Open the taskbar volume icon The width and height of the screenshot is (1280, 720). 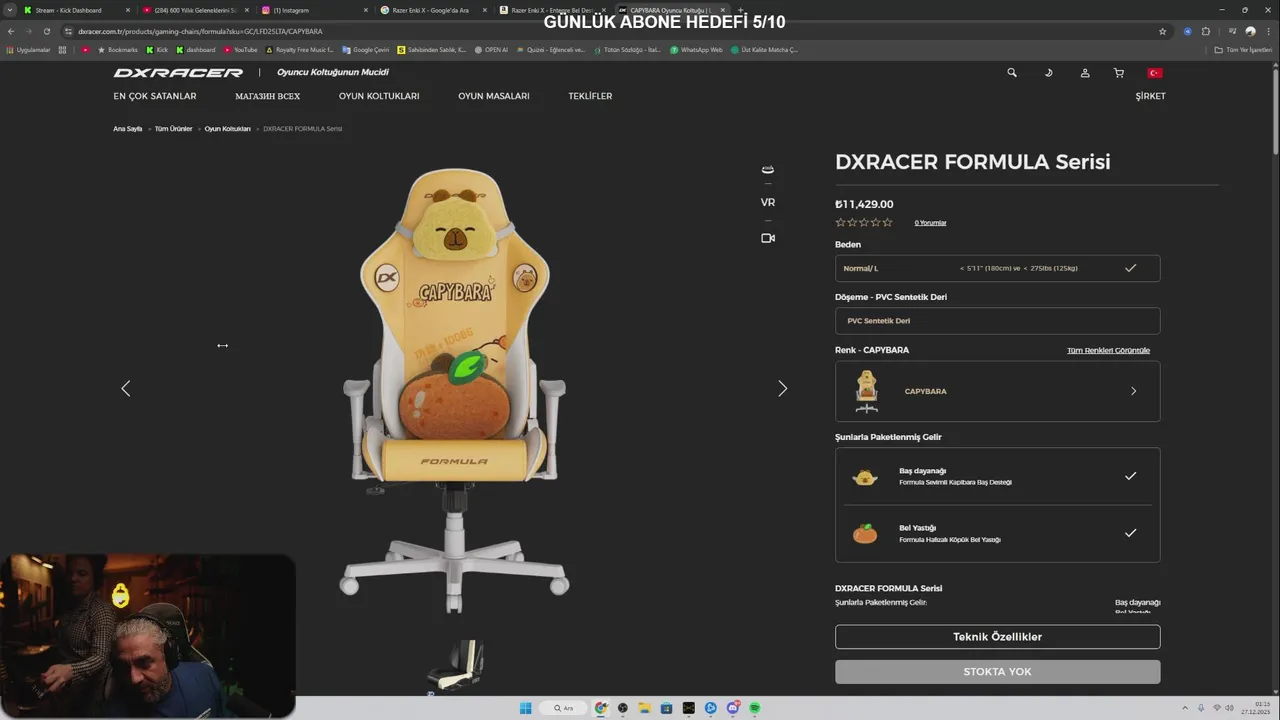[1231, 708]
